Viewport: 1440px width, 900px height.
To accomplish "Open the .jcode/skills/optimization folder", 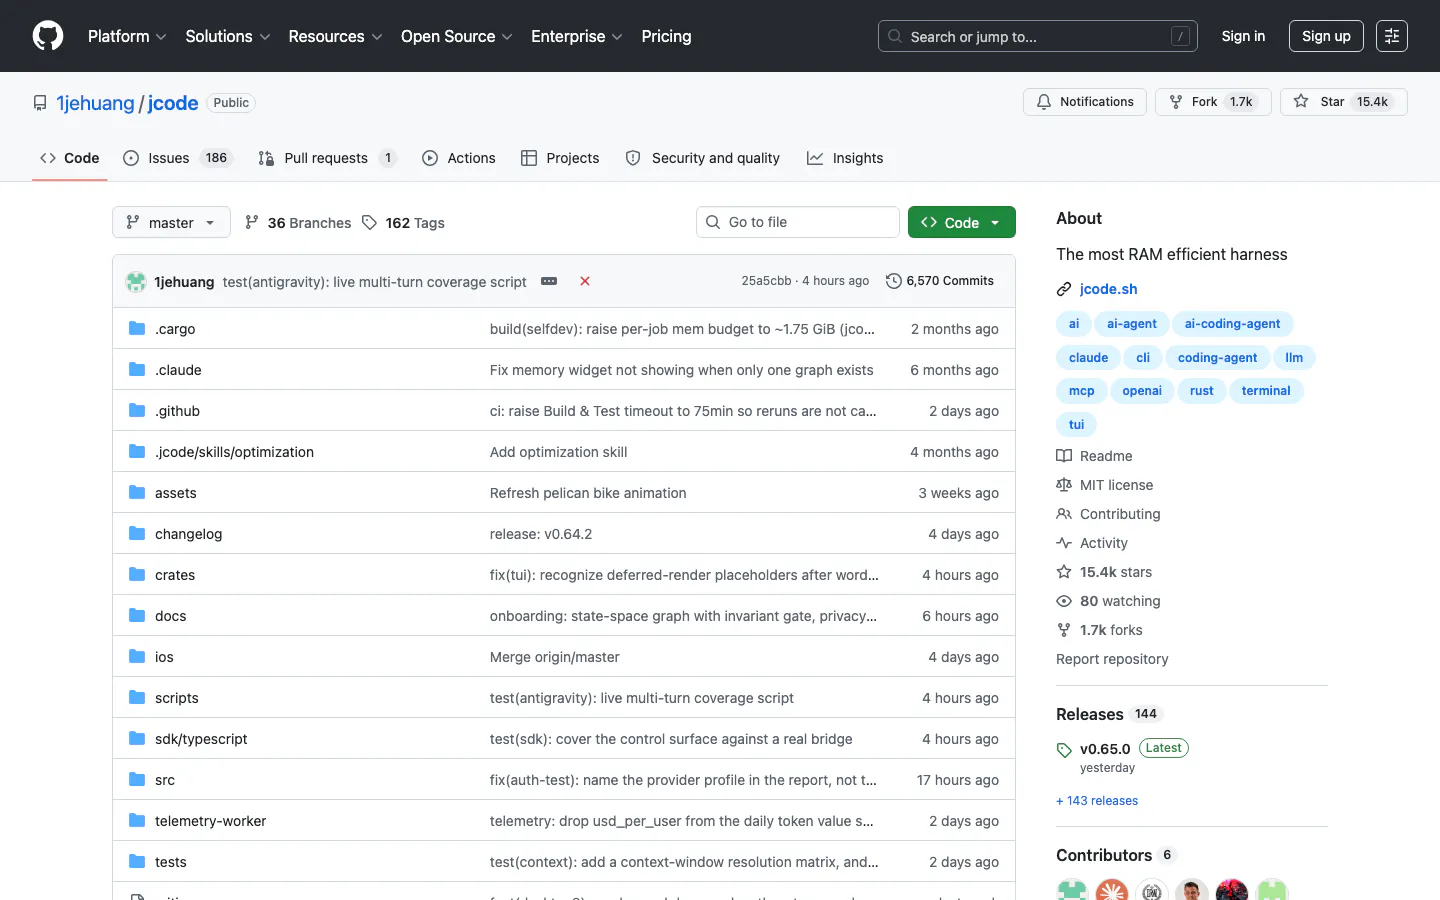I will point(234,452).
